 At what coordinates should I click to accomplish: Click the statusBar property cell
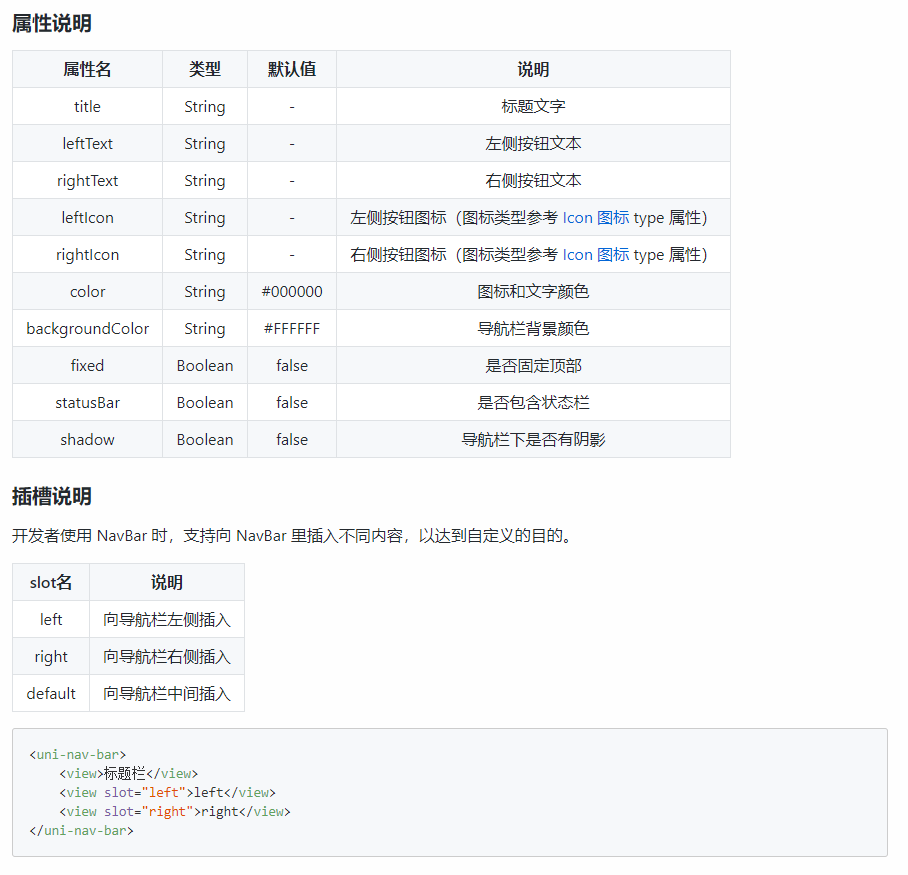(87, 402)
